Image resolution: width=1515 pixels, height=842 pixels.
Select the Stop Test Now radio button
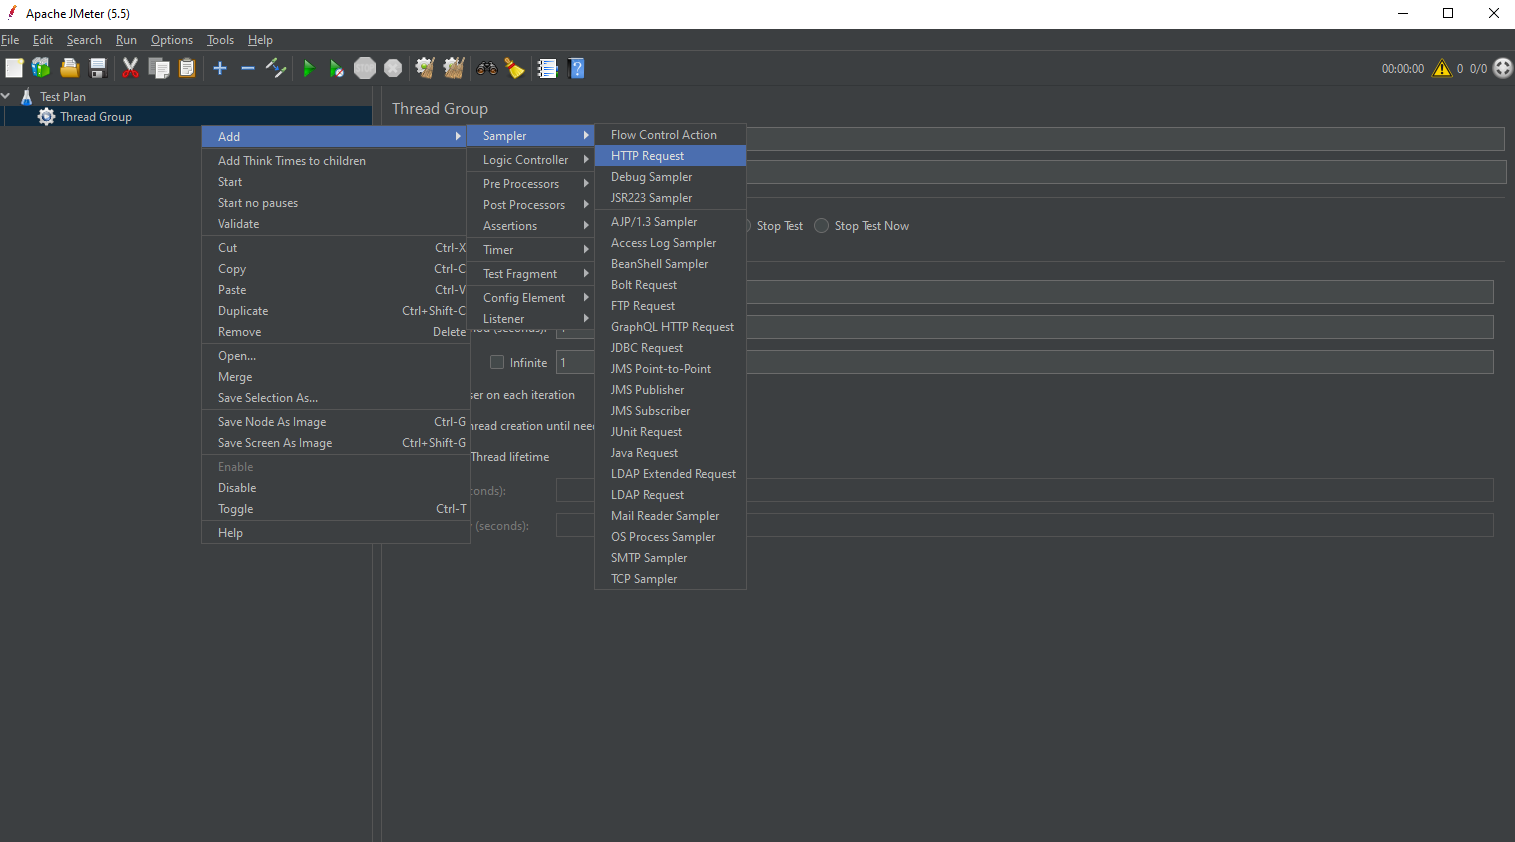(822, 226)
